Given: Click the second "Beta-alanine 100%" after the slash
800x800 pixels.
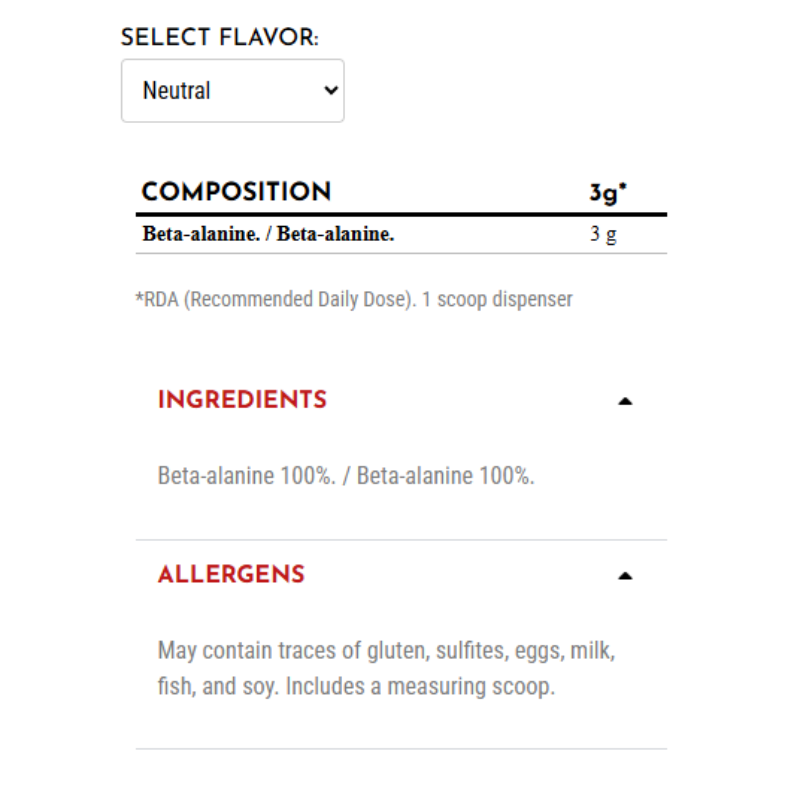Looking at the screenshot, I should pyautogui.click(x=445, y=475).
